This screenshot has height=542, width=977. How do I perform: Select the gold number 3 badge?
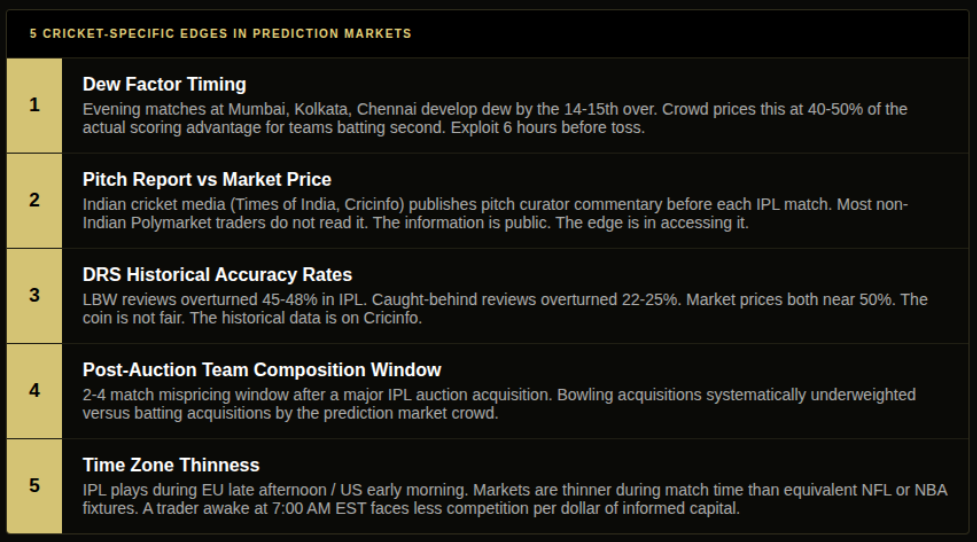[x=34, y=296]
